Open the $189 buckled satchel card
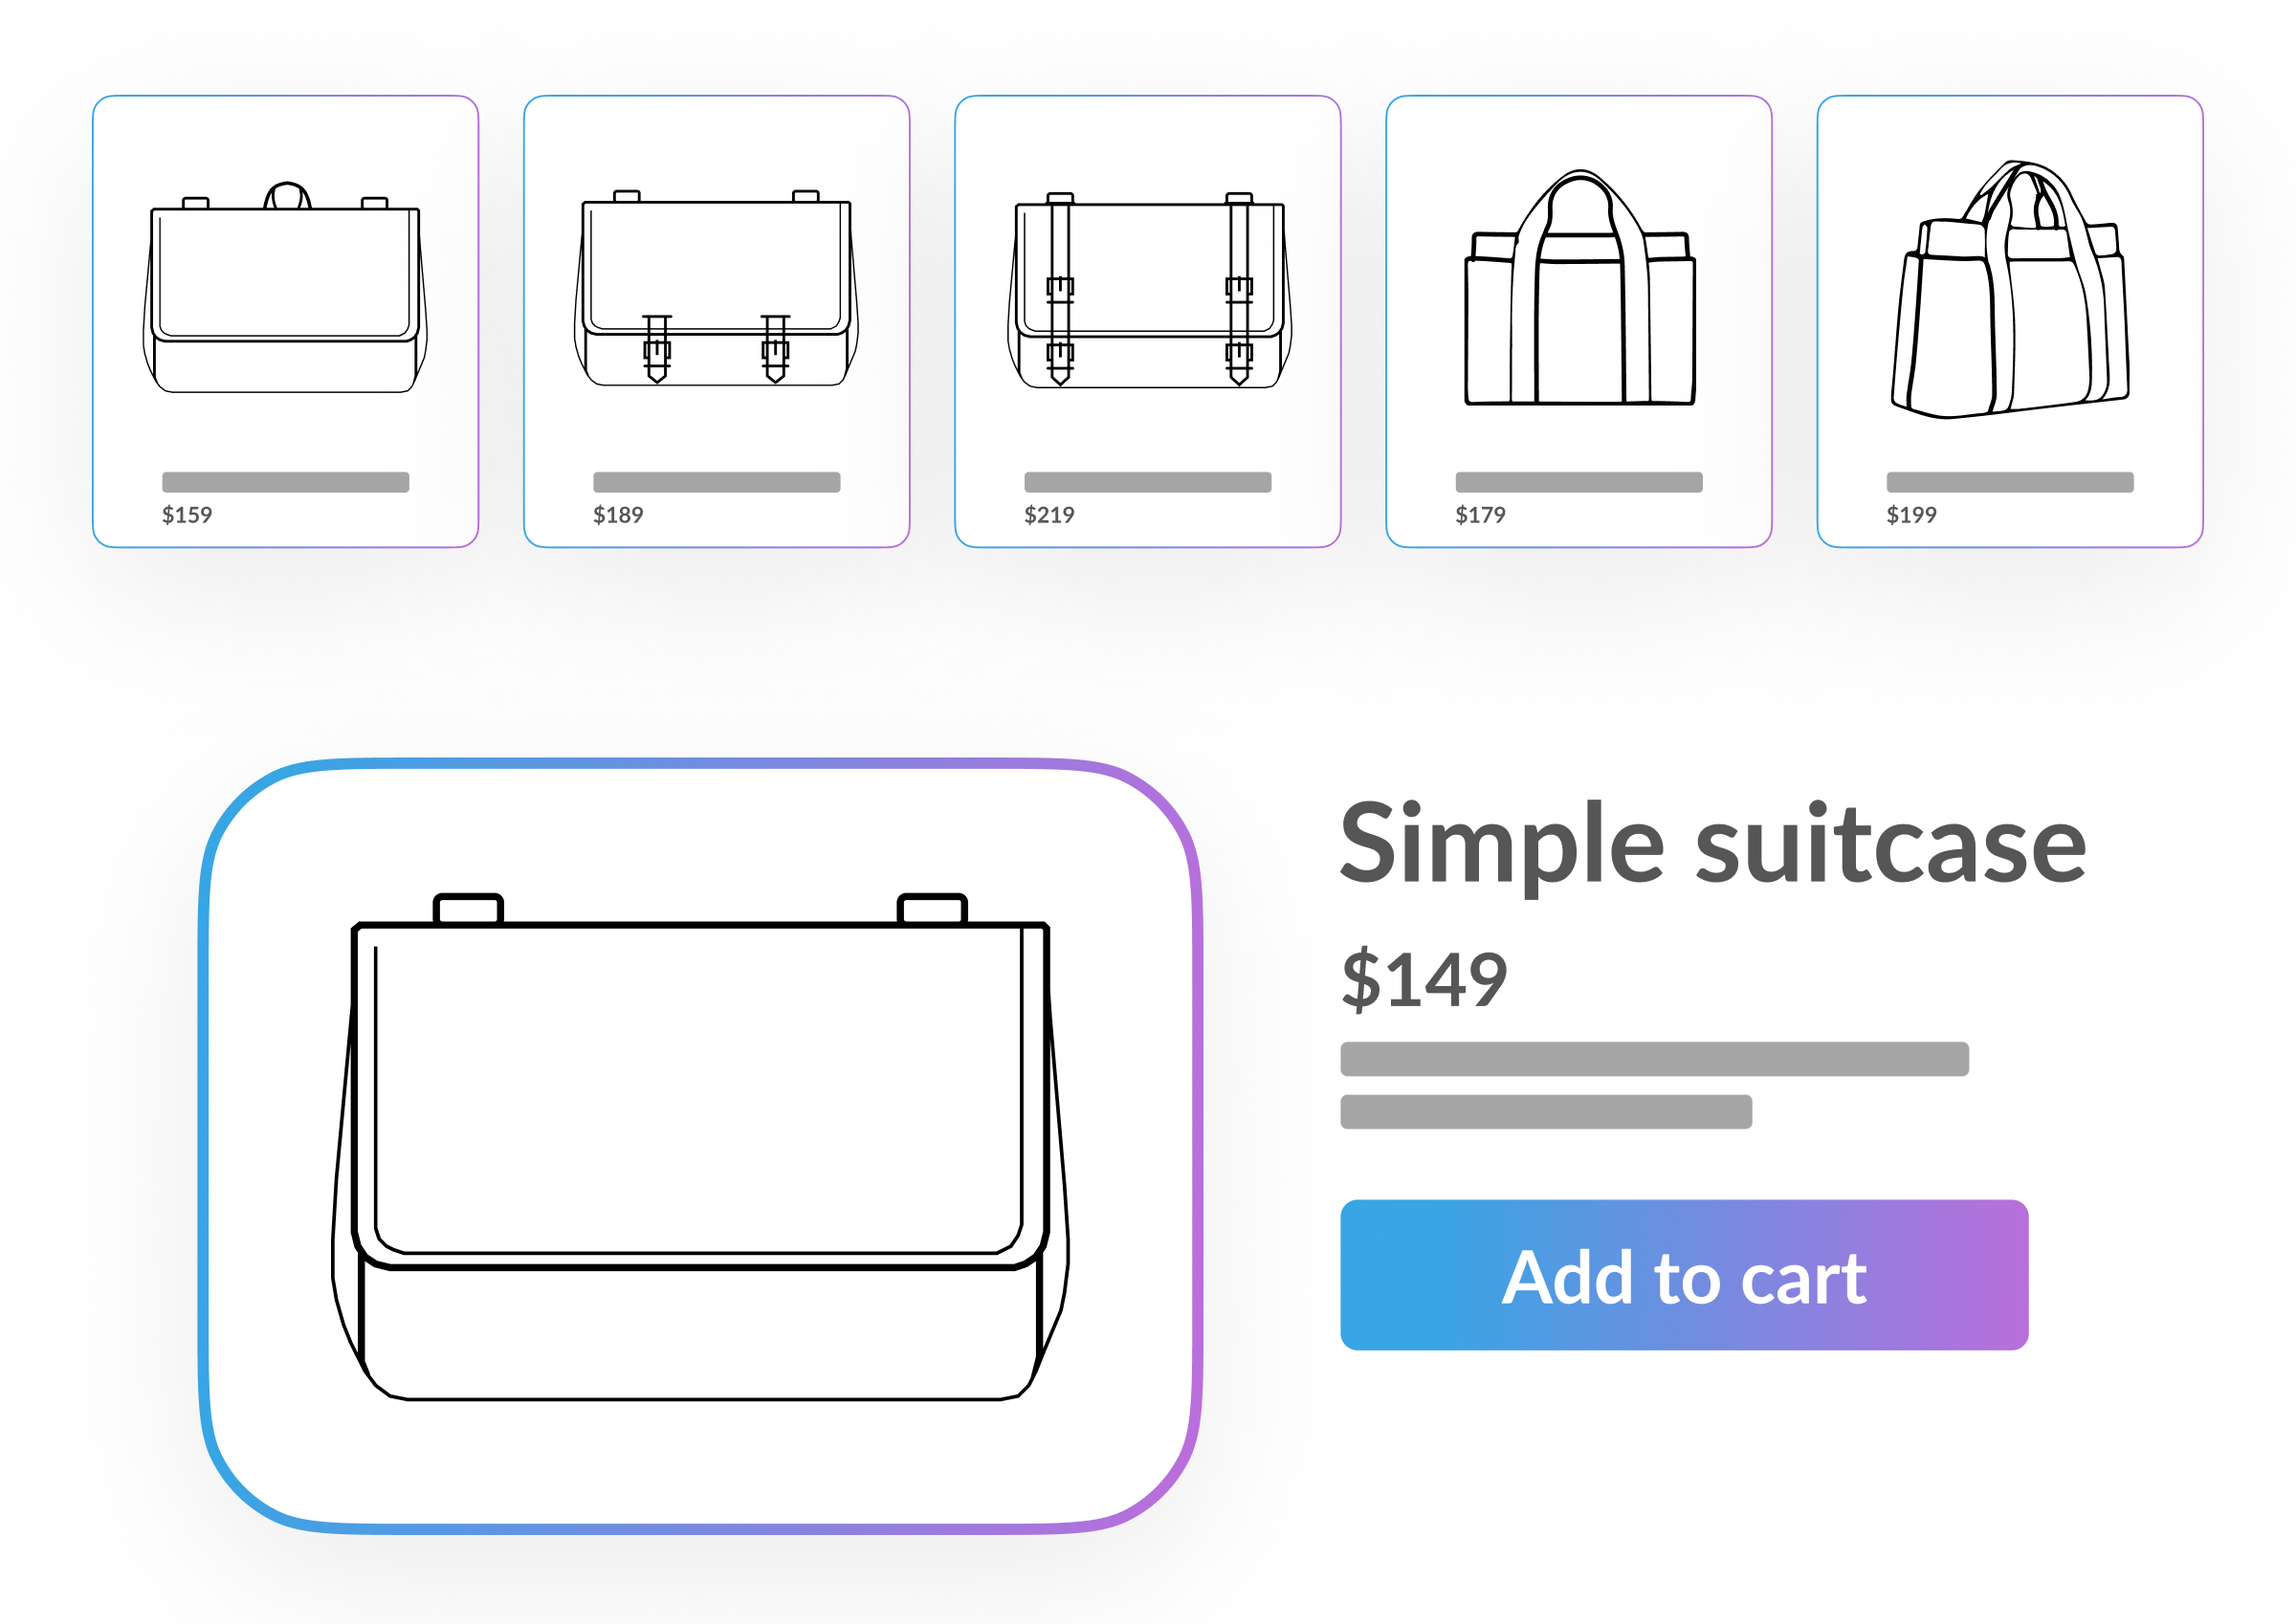Viewport: 2296px width, 1624px height. (x=716, y=321)
